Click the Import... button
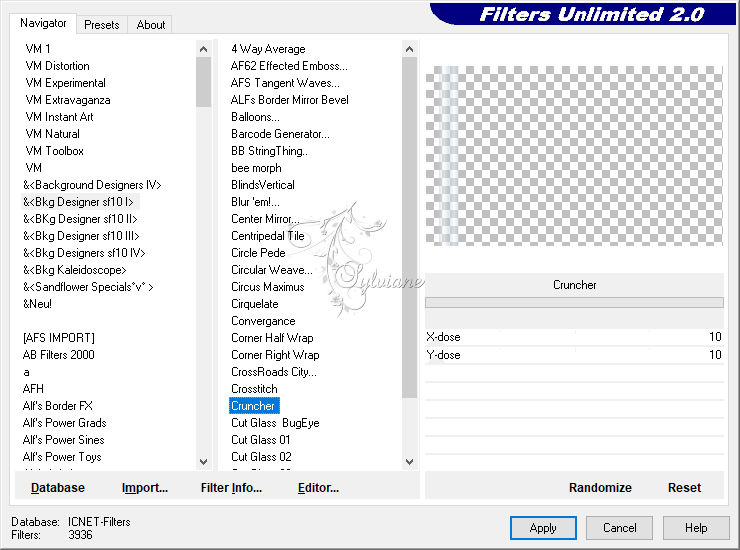The width and height of the screenshot is (740, 550). click(x=145, y=488)
